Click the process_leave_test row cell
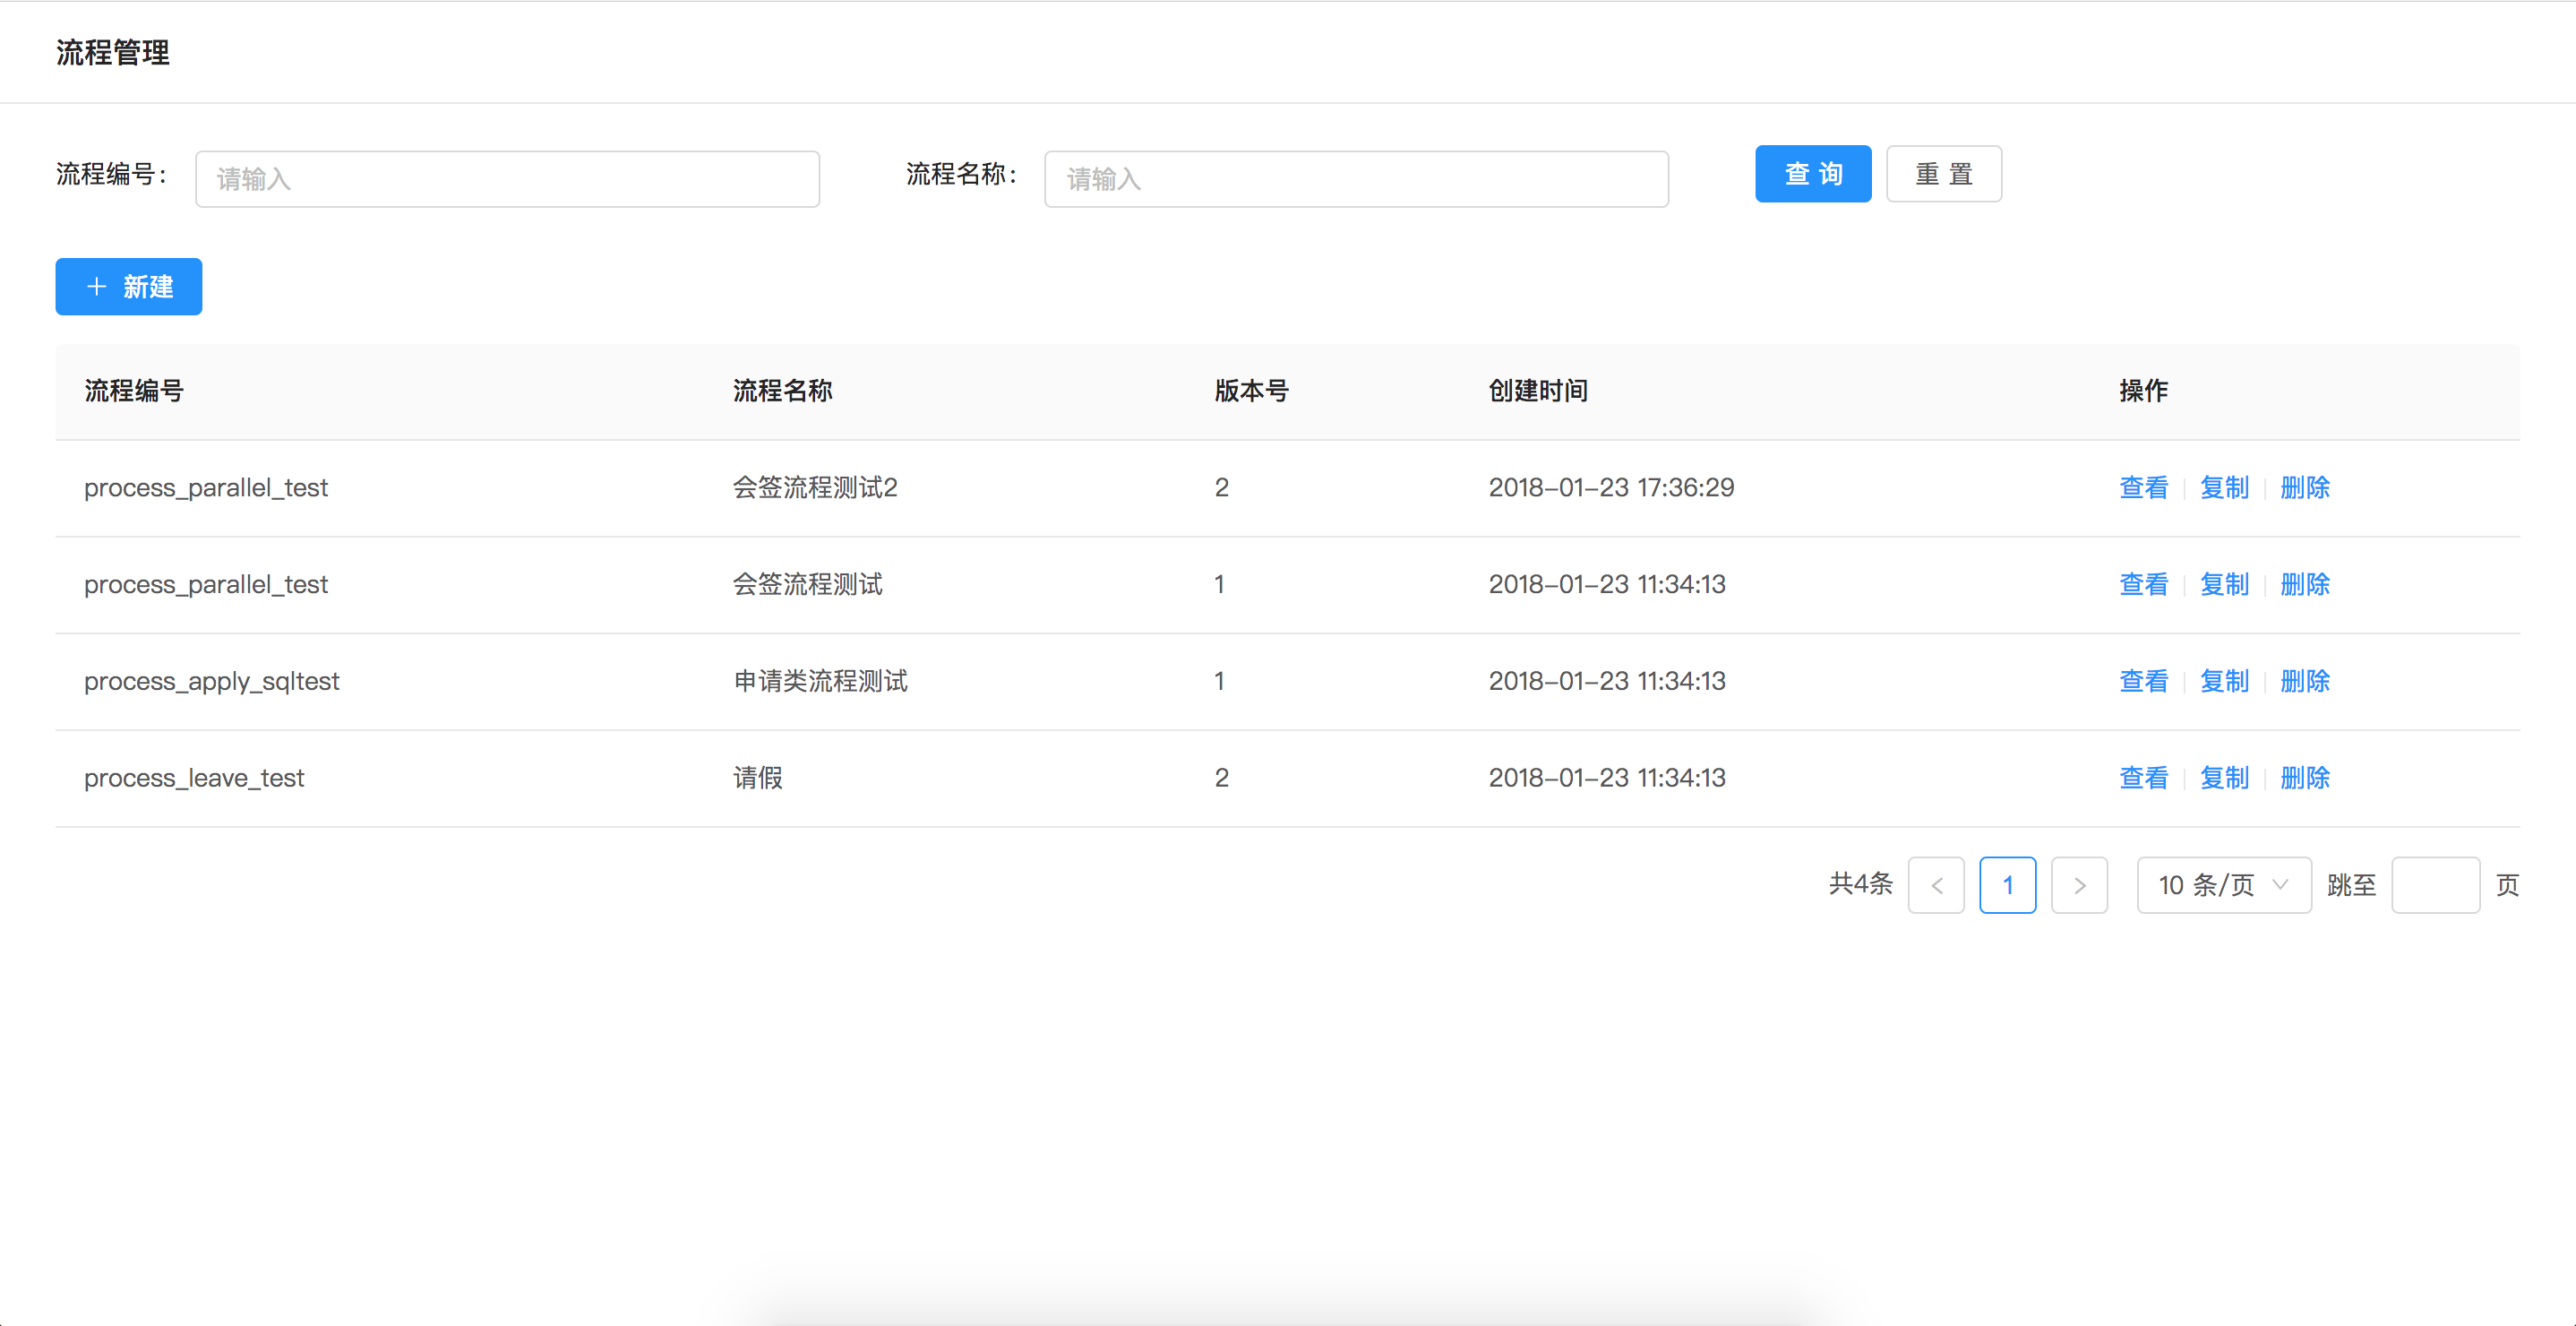2576x1326 pixels. pos(194,778)
